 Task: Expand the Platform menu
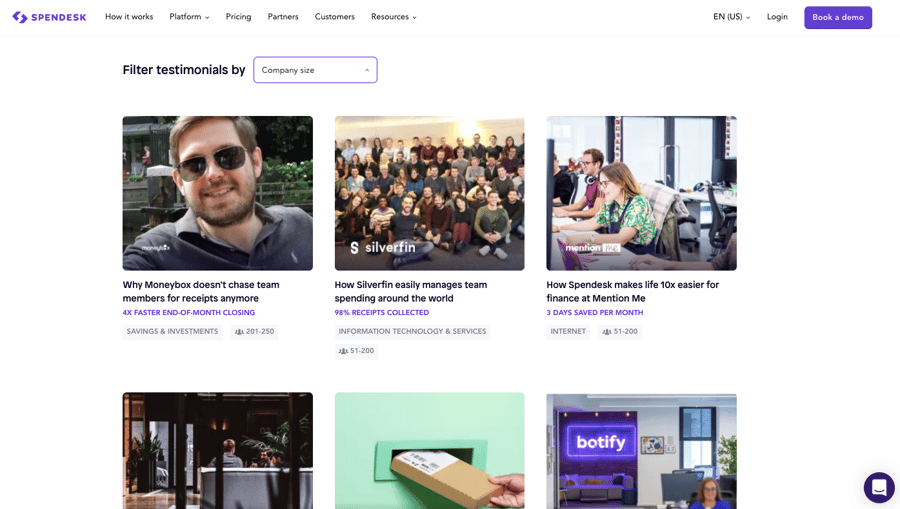click(x=189, y=17)
